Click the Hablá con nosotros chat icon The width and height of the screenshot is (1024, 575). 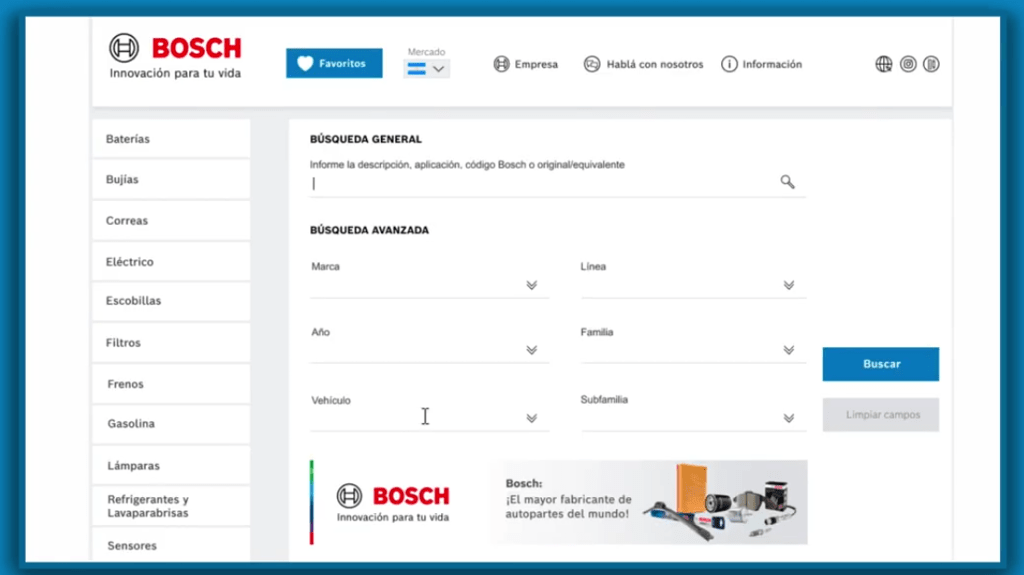(592, 64)
